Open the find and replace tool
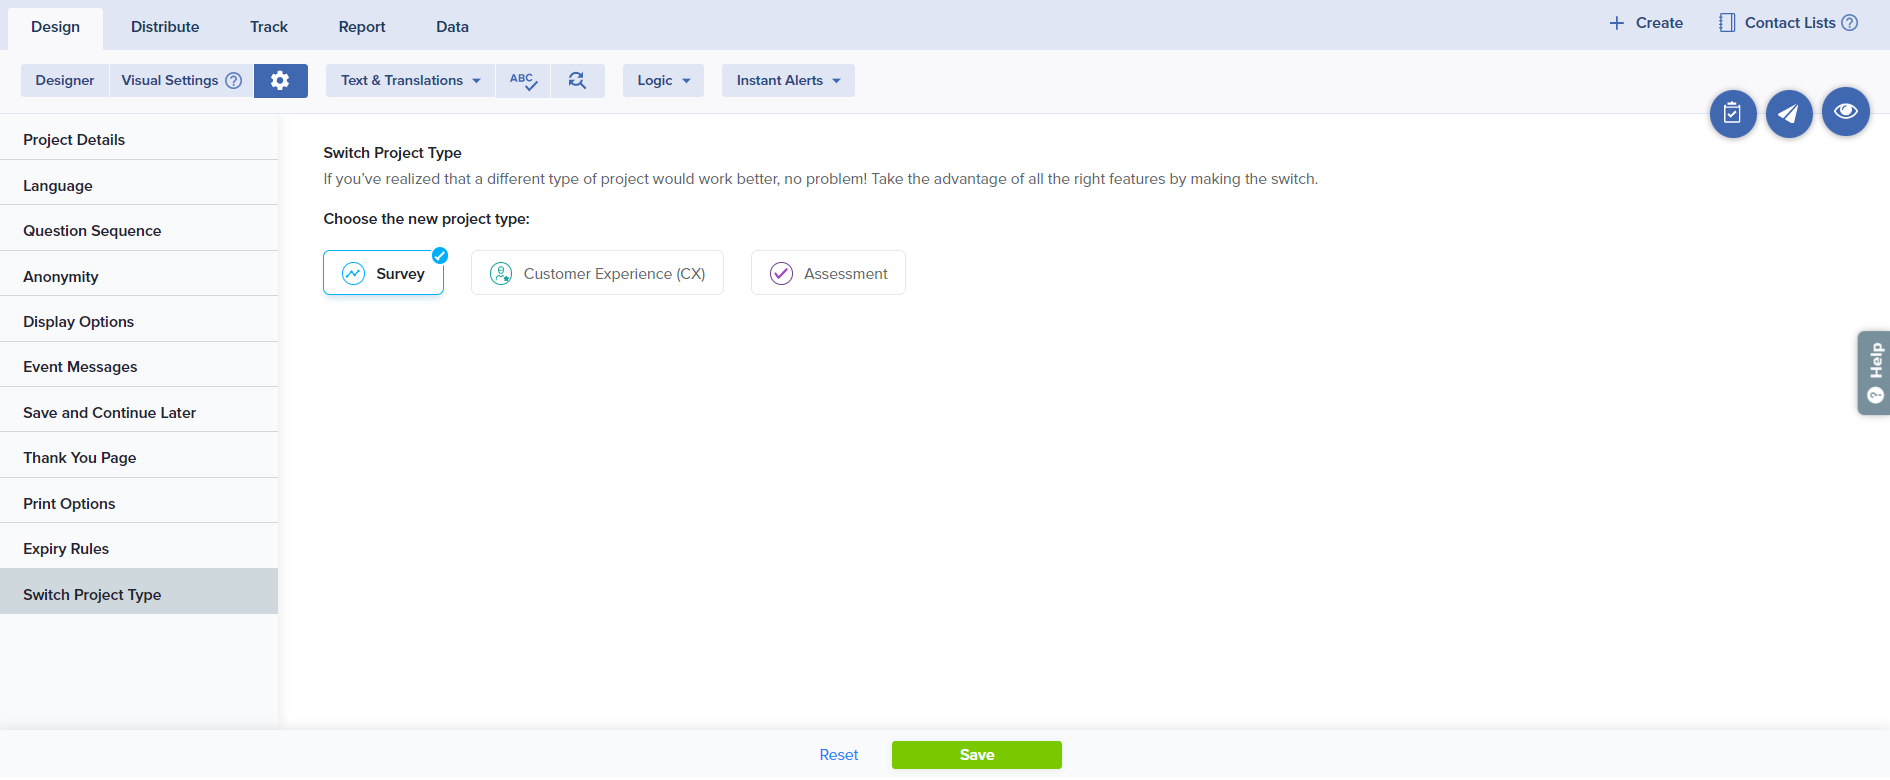Viewport: 1890px width, 780px height. [x=577, y=81]
